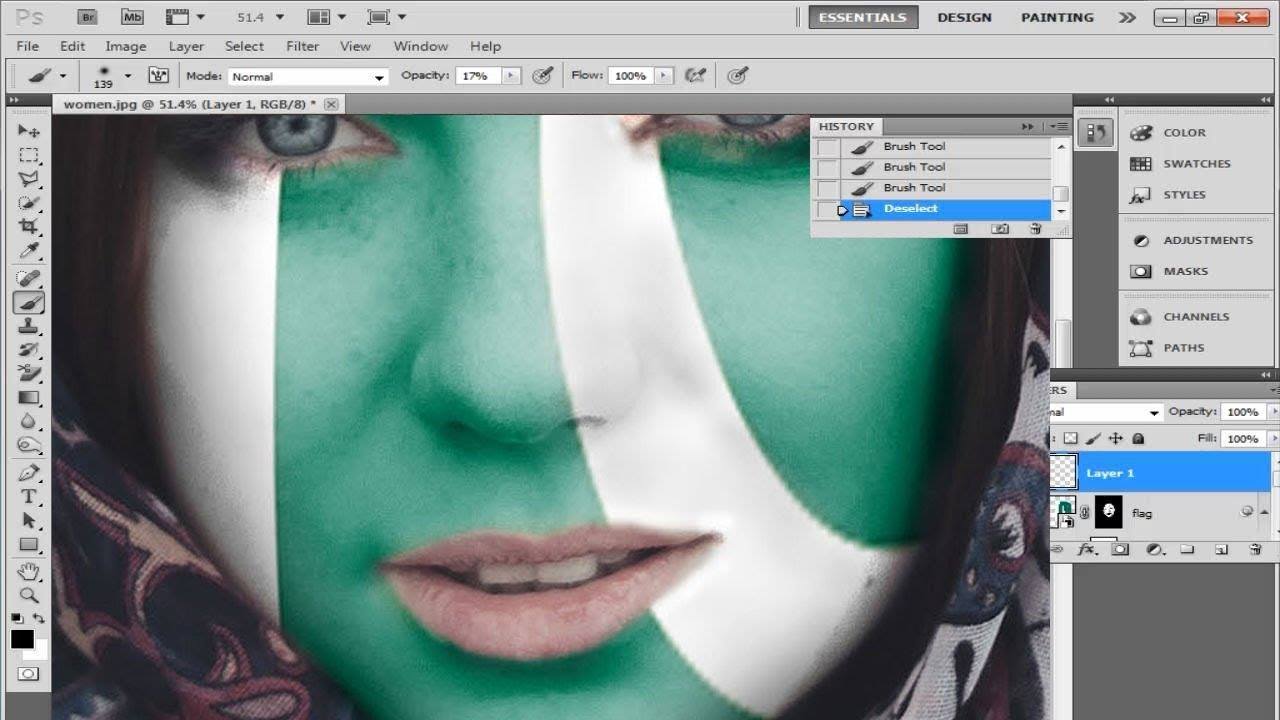This screenshot has height=720, width=1280.
Task: Select the Brush tool in toolbox
Action: (29, 302)
